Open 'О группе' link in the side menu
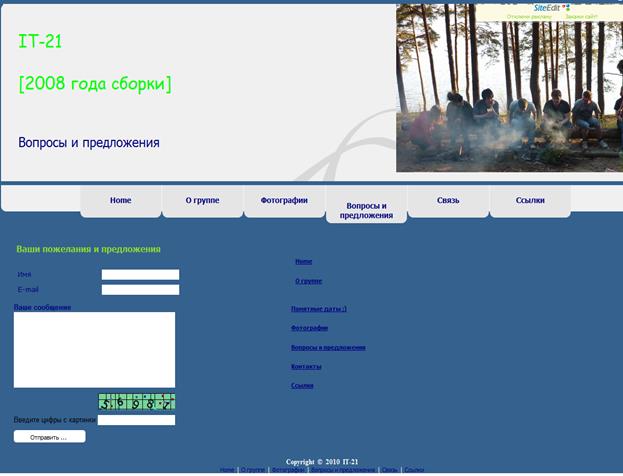 coord(308,281)
